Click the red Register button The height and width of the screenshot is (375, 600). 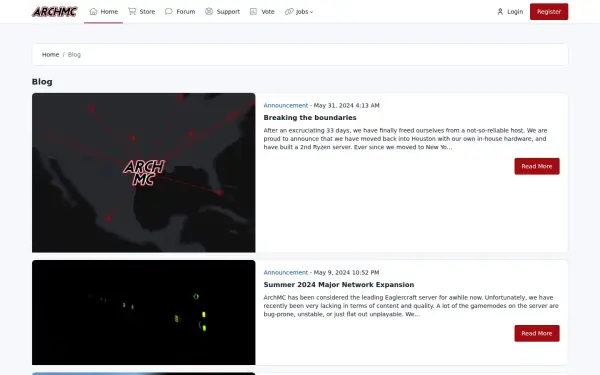549,11
